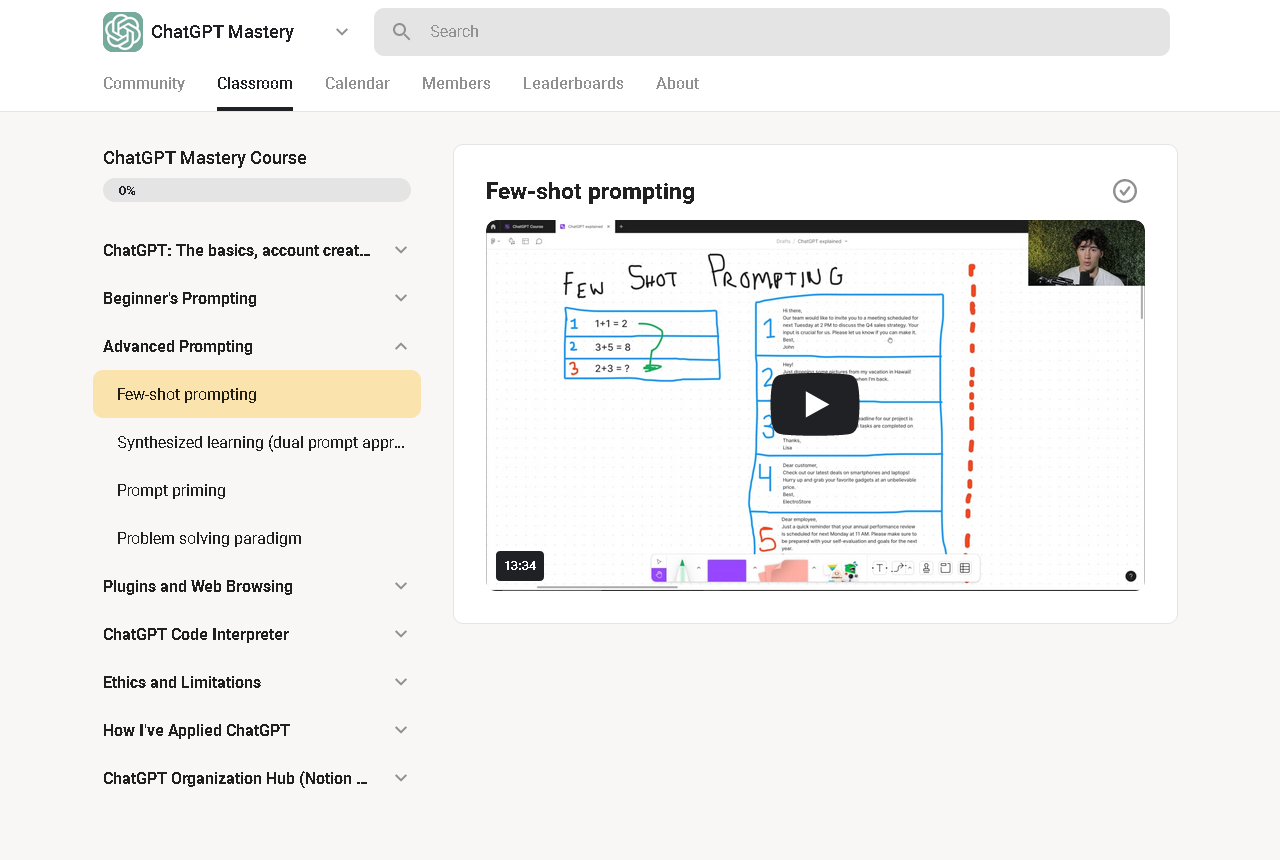1280x860 pixels.
Task: Click the presenter webcam thumbnail in video
Action: point(1086,253)
